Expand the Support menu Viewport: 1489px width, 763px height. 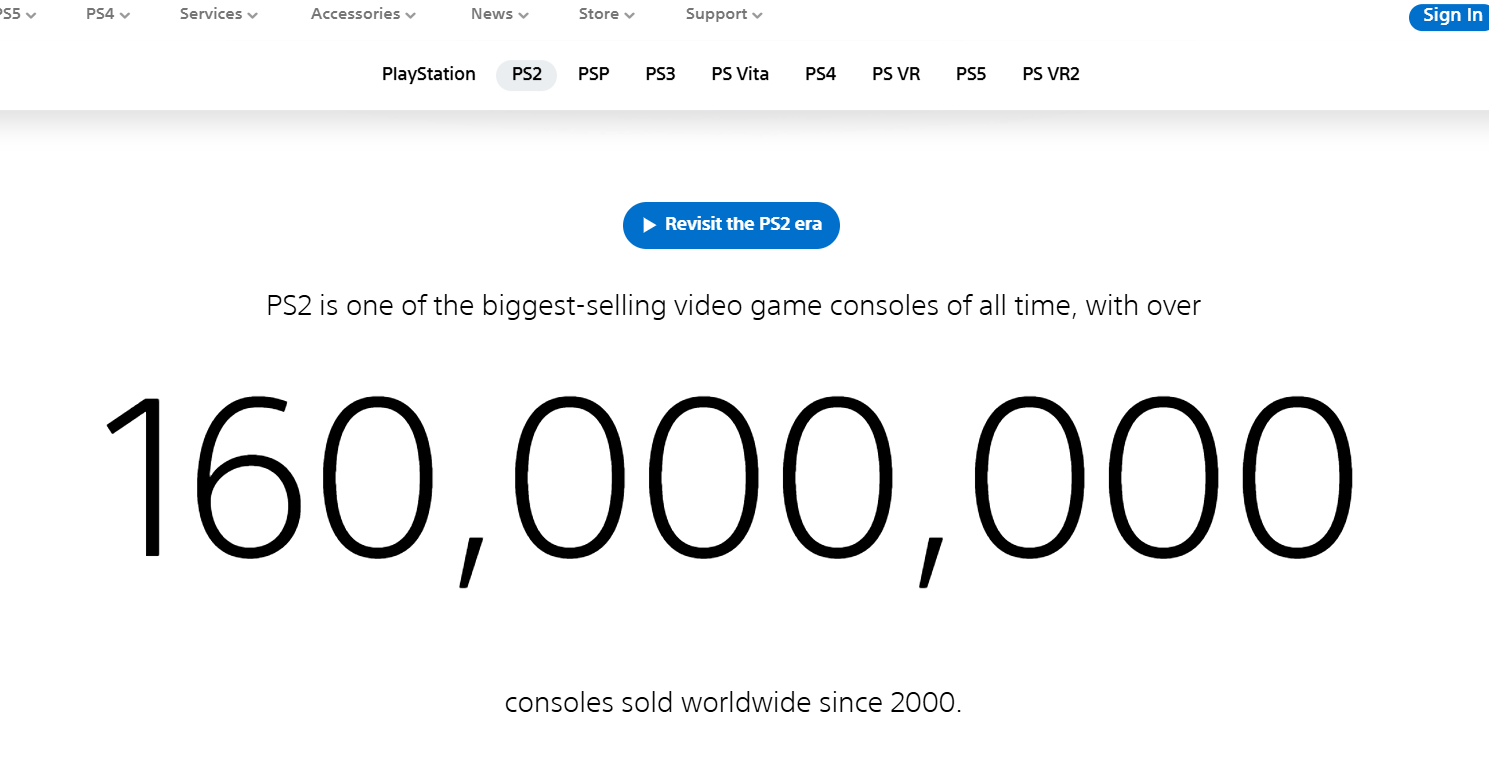(724, 14)
